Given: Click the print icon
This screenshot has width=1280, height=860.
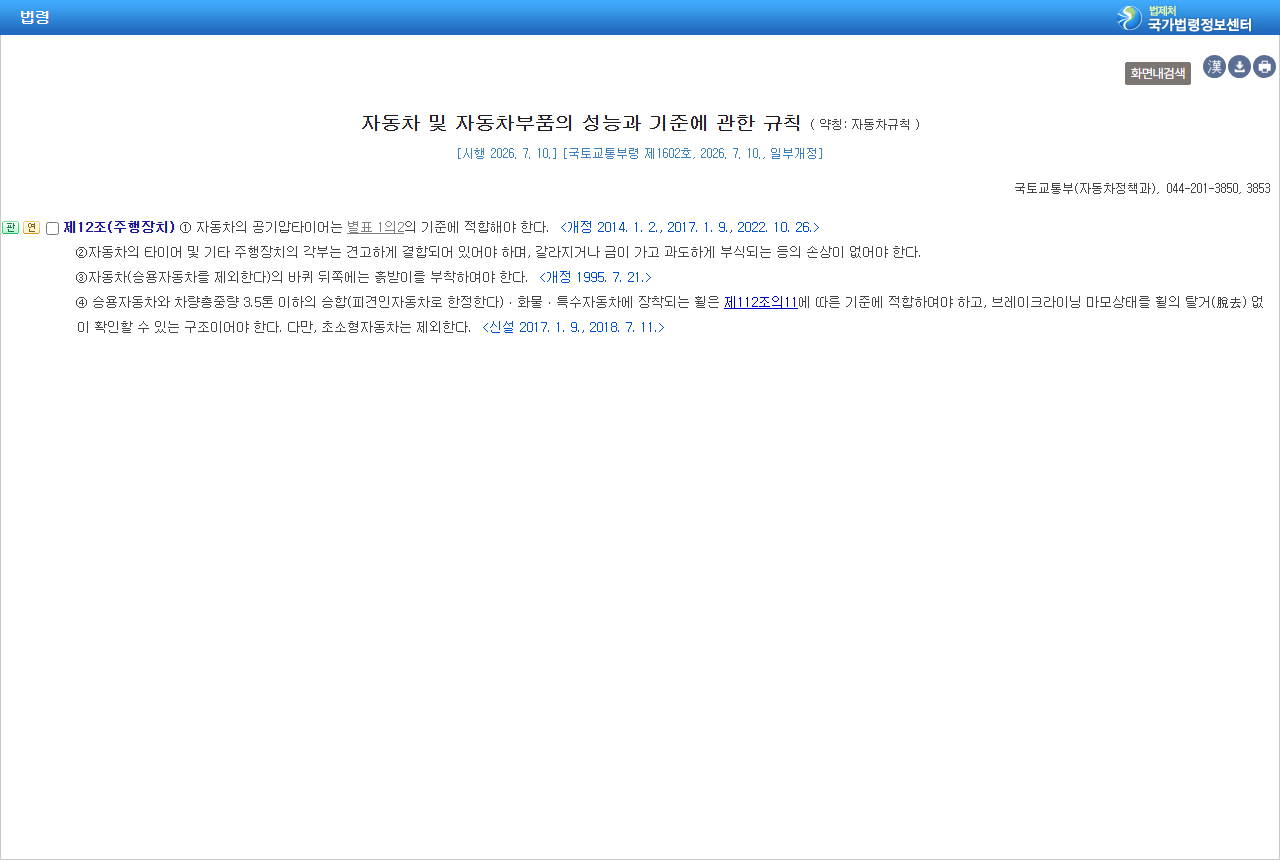Looking at the screenshot, I should pyautogui.click(x=1264, y=67).
